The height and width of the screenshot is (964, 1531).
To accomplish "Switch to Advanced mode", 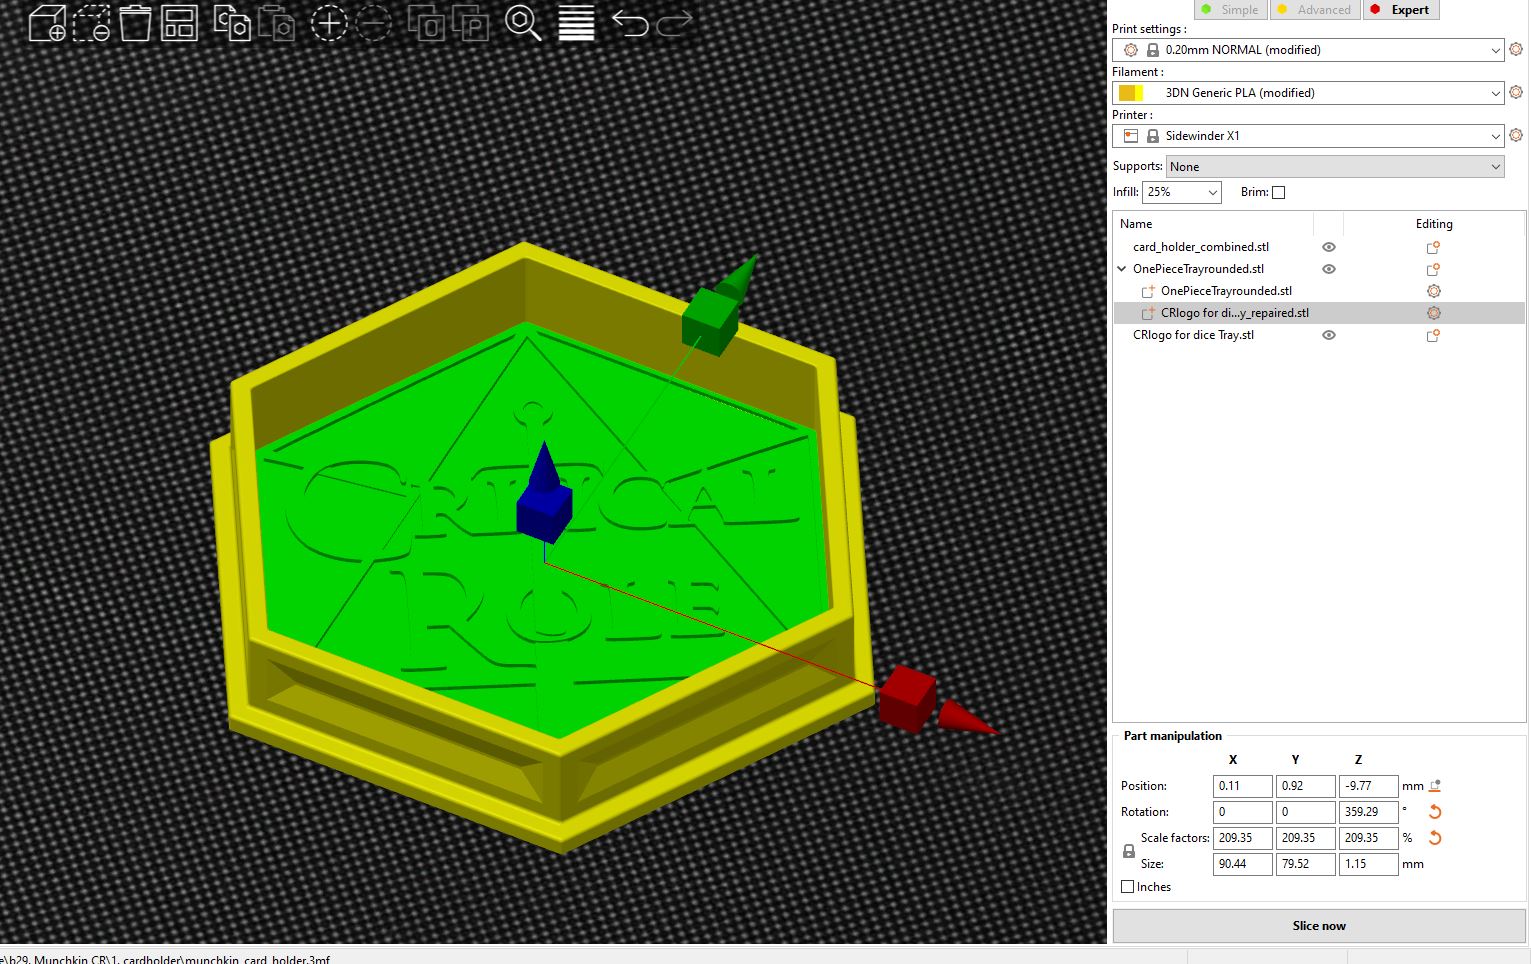I will pyautogui.click(x=1314, y=10).
